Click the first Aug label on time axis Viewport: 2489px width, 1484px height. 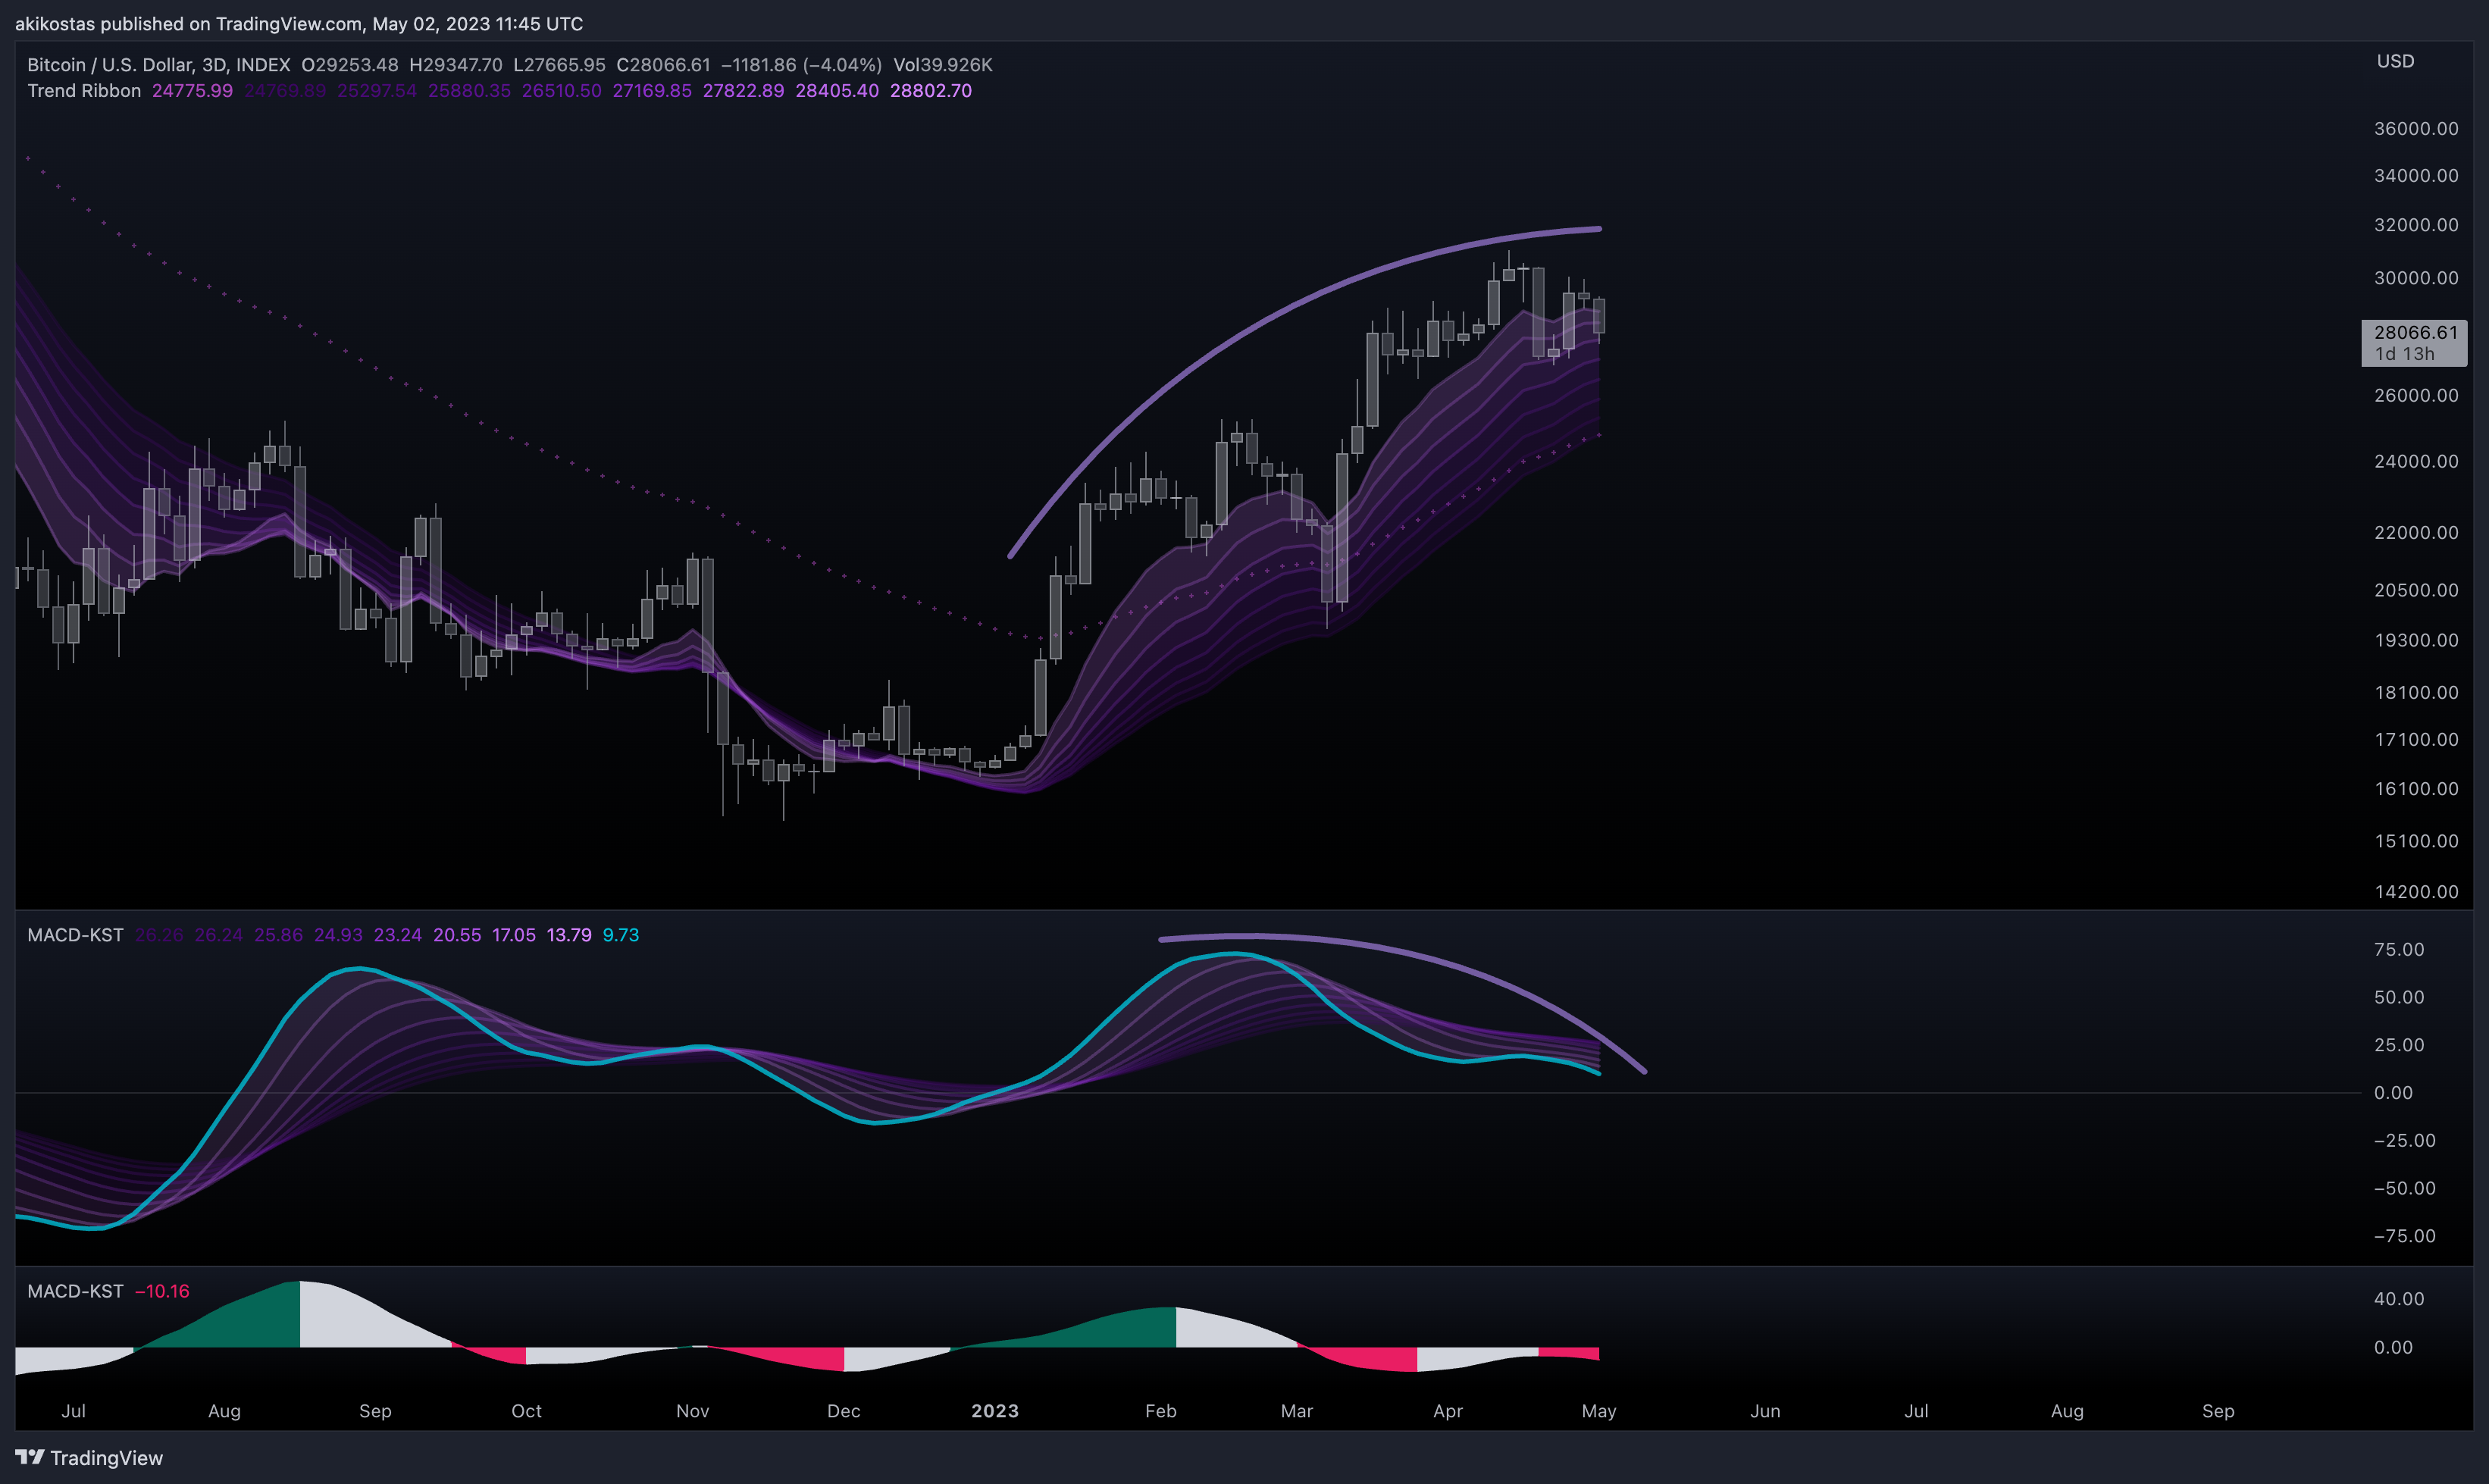pyautogui.click(x=224, y=1411)
